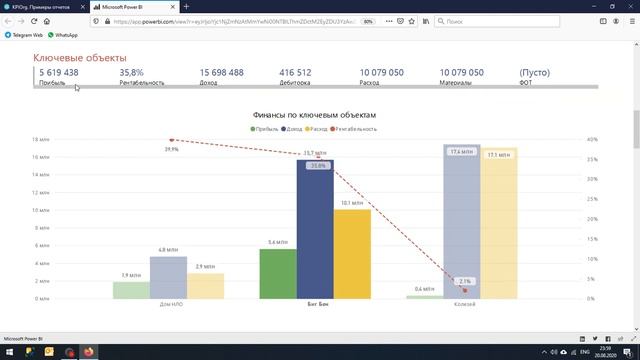The image size is (640, 360).
Task: Go forward to the next page in the browser
Action: coord(21,21)
